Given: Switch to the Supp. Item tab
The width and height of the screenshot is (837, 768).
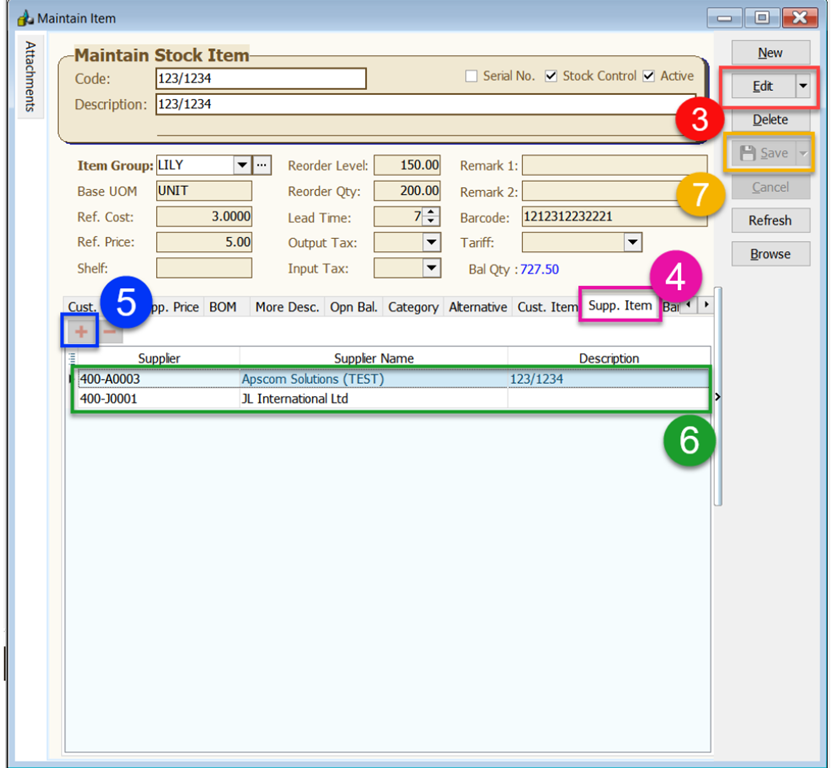Looking at the screenshot, I should [x=620, y=305].
